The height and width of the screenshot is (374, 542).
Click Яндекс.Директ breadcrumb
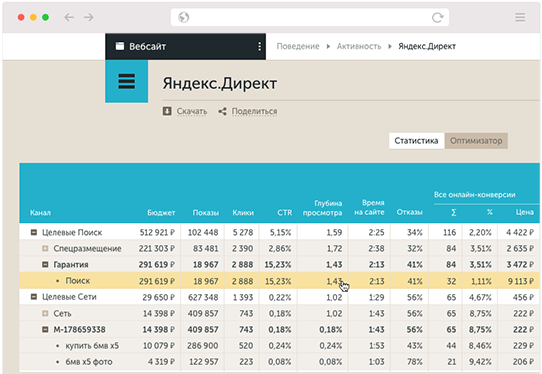[x=427, y=46]
